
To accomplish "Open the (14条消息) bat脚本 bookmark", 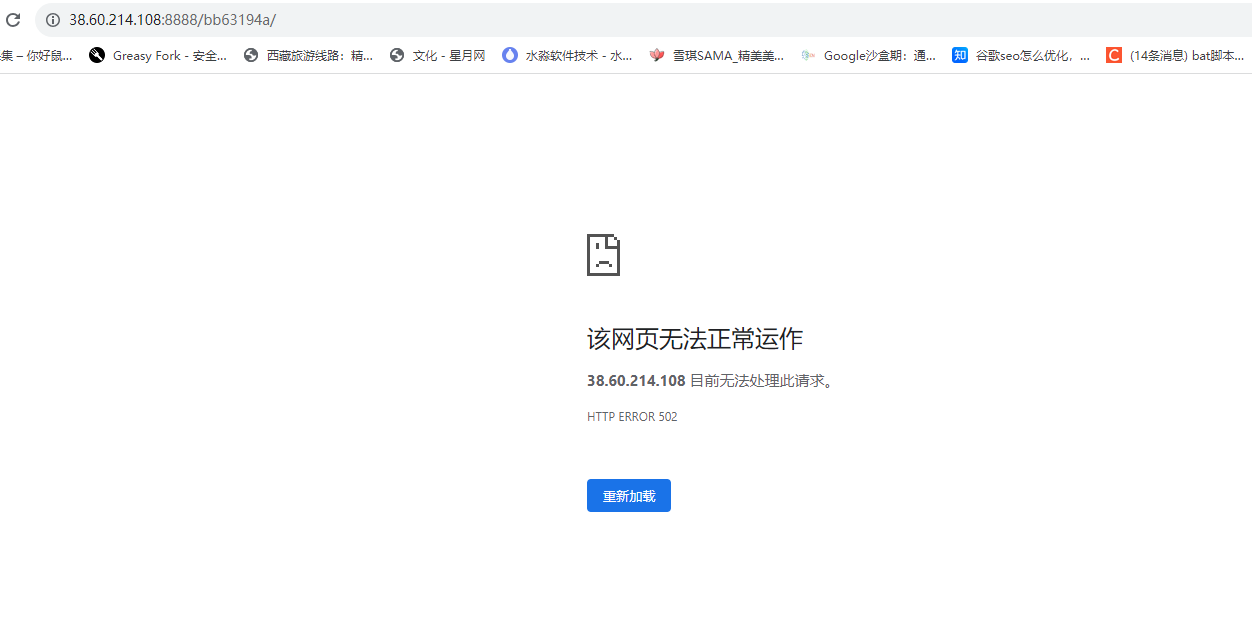I will [1176, 56].
